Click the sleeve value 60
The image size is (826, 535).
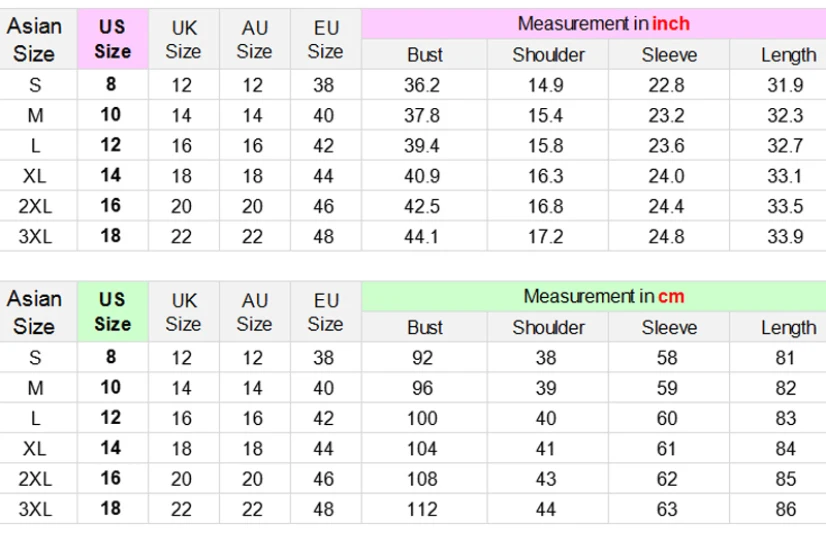click(666, 418)
